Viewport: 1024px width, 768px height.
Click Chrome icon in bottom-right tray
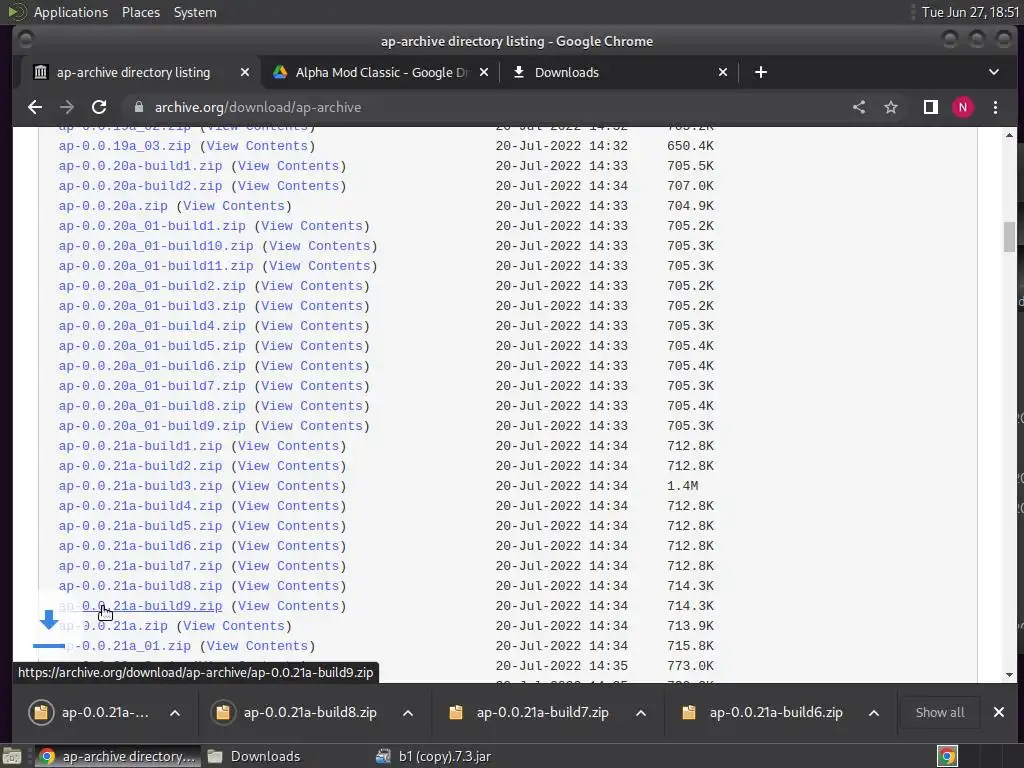tap(947, 756)
